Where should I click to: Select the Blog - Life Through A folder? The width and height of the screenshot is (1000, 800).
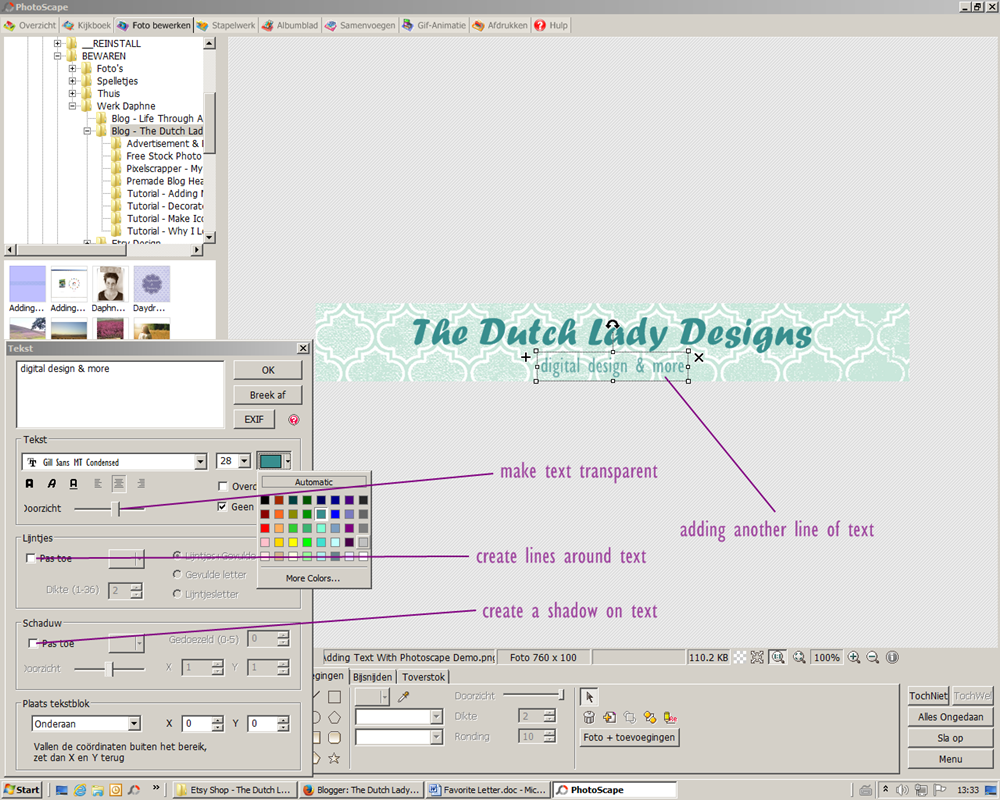coord(157,119)
